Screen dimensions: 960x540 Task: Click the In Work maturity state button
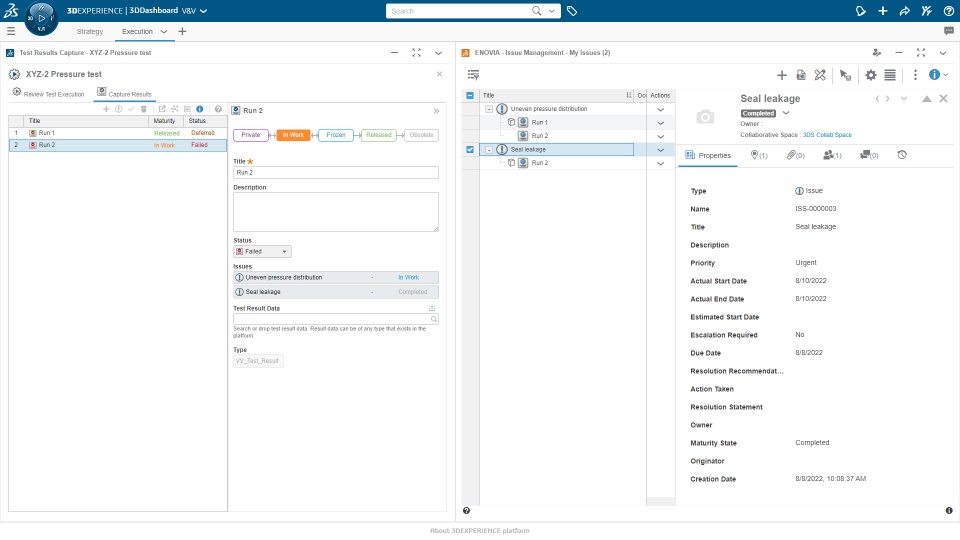pos(293,135)
